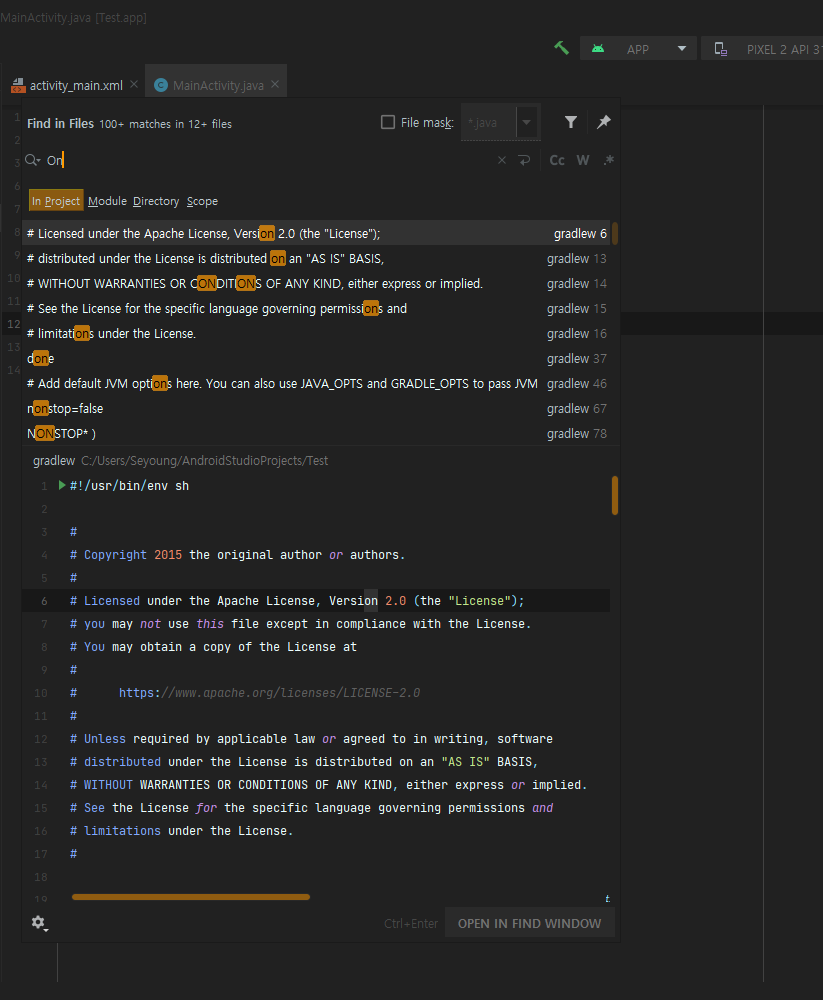The height and width of the screenshot is (1000, 823).
Task: Click the filter search results funnel icon
Action: [571, 122]
